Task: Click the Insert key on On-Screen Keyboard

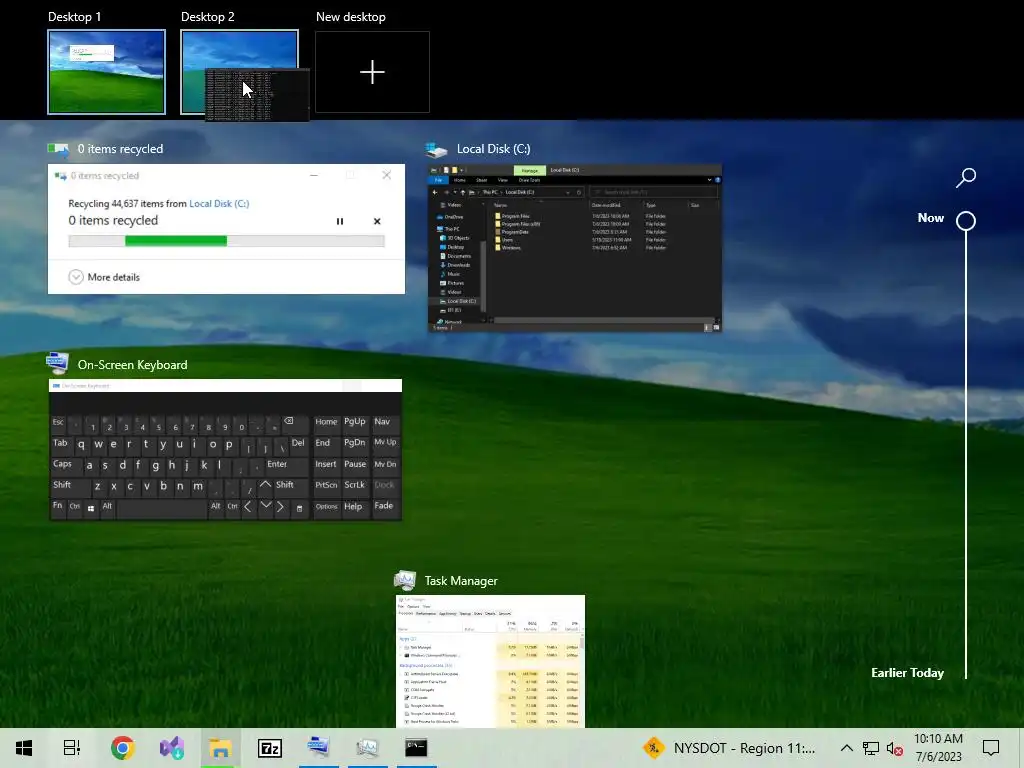Action: point(326,466)
